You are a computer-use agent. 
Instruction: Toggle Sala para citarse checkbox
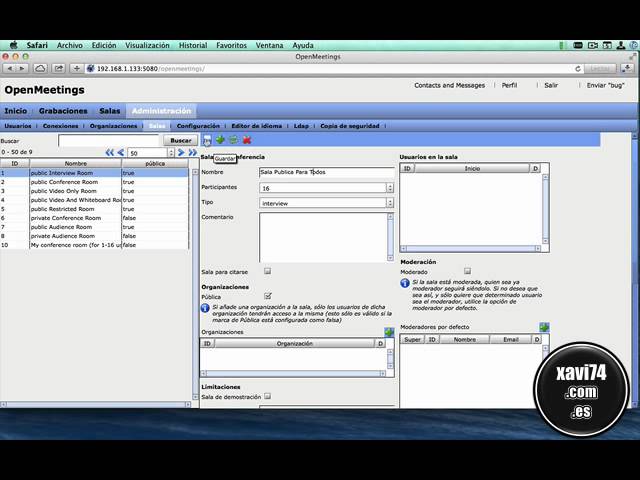[267, 271]
